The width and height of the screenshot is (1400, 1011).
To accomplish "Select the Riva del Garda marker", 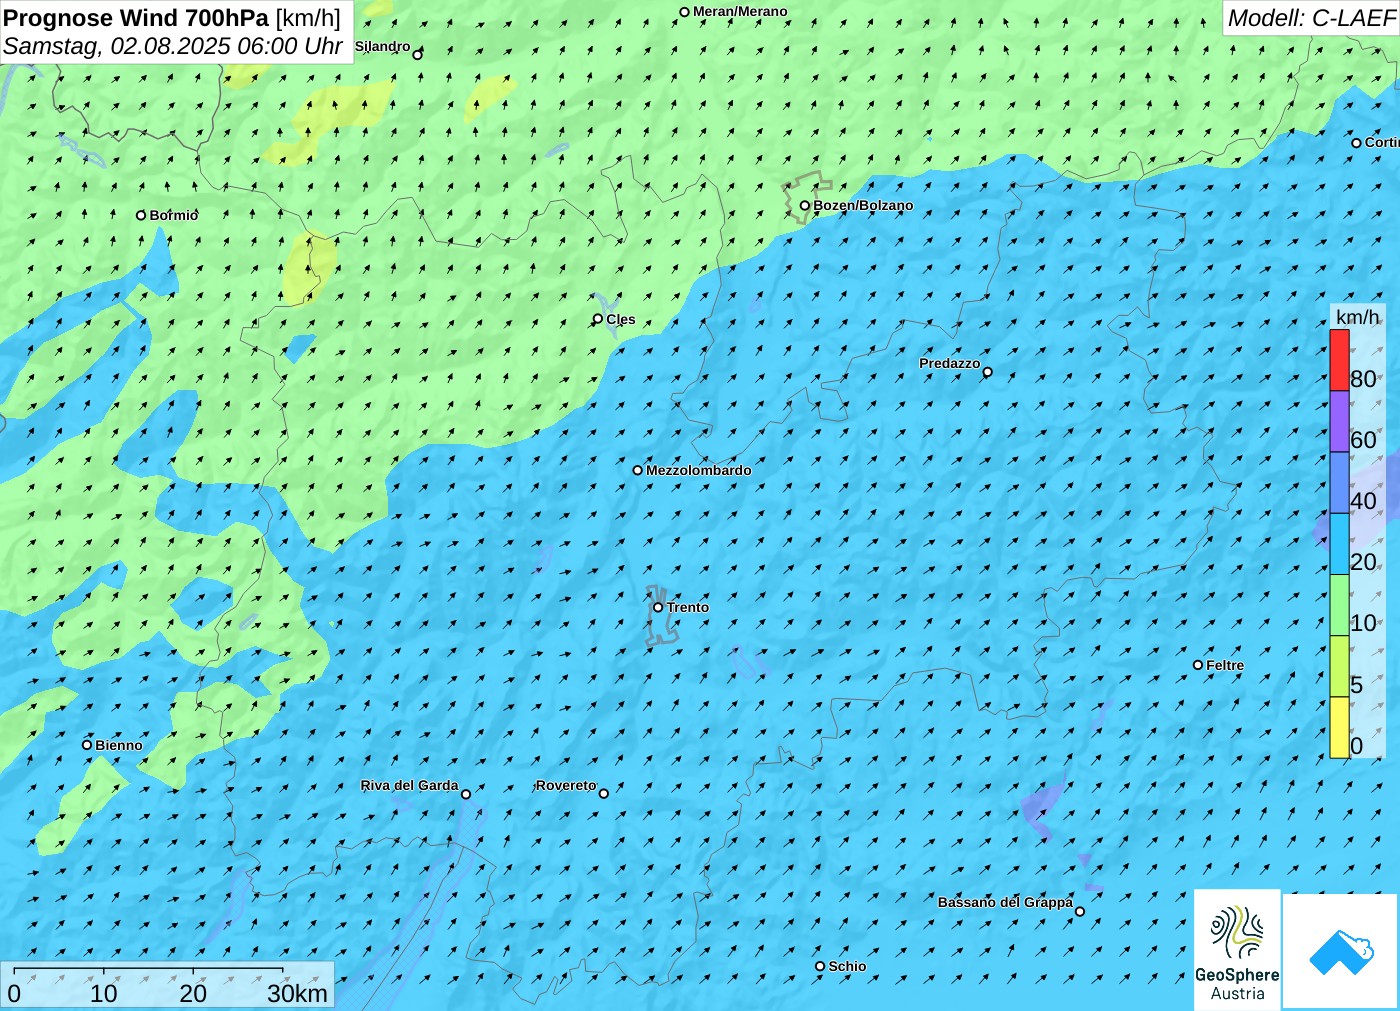I will point(466,794).
